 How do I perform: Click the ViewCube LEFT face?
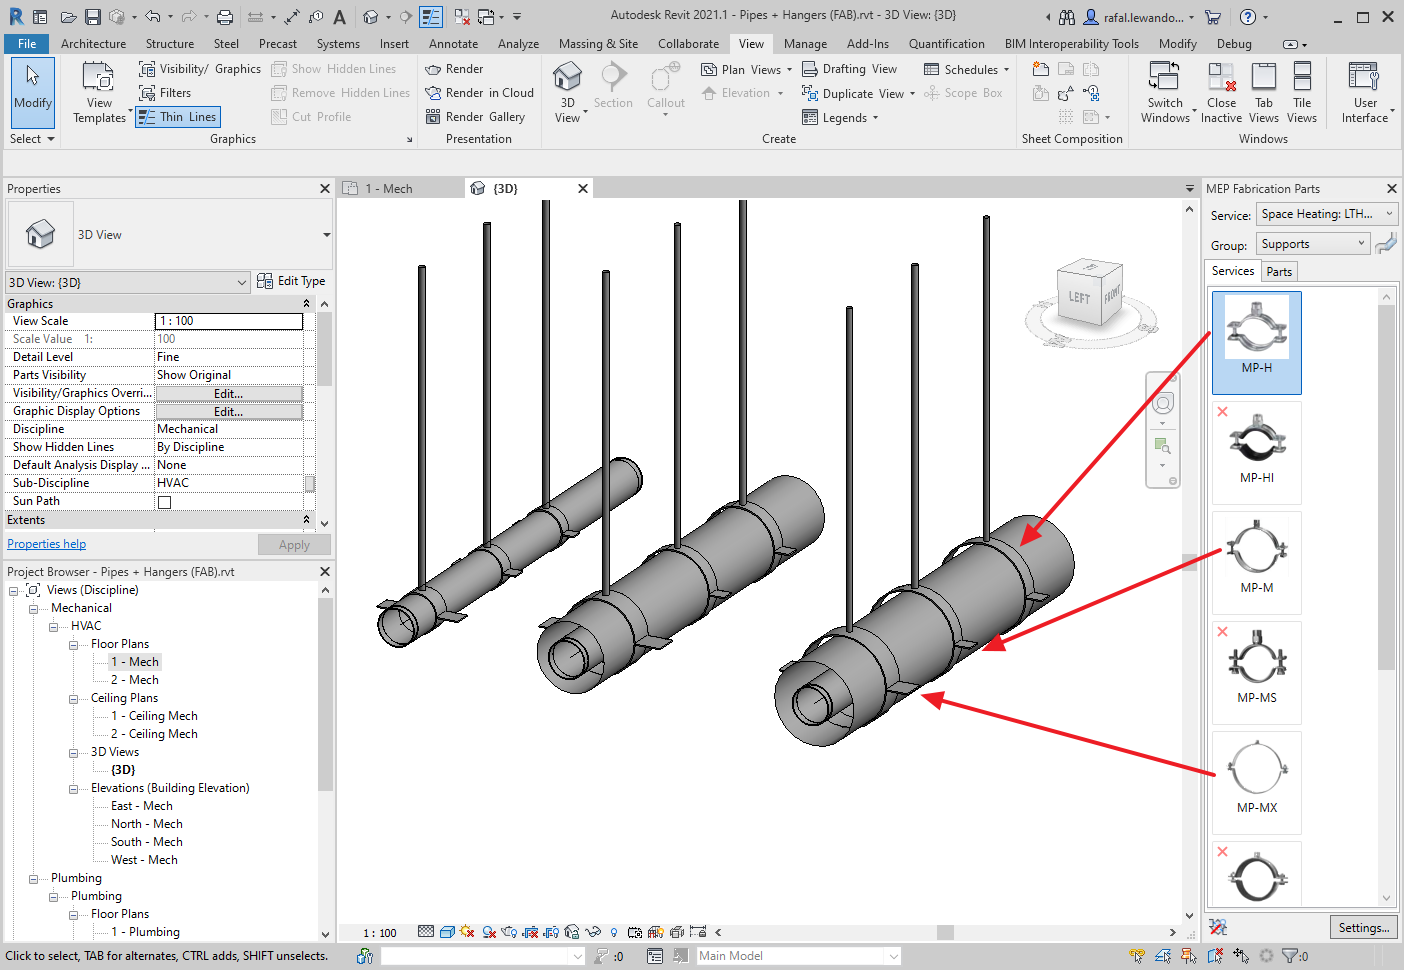coord(1079,298)
